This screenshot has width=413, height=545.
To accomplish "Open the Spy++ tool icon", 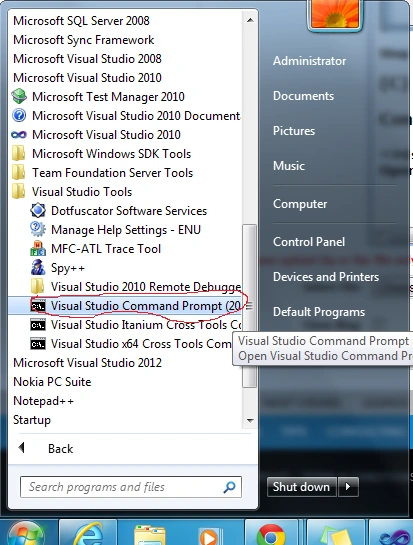I will click(x=38, y=267).
